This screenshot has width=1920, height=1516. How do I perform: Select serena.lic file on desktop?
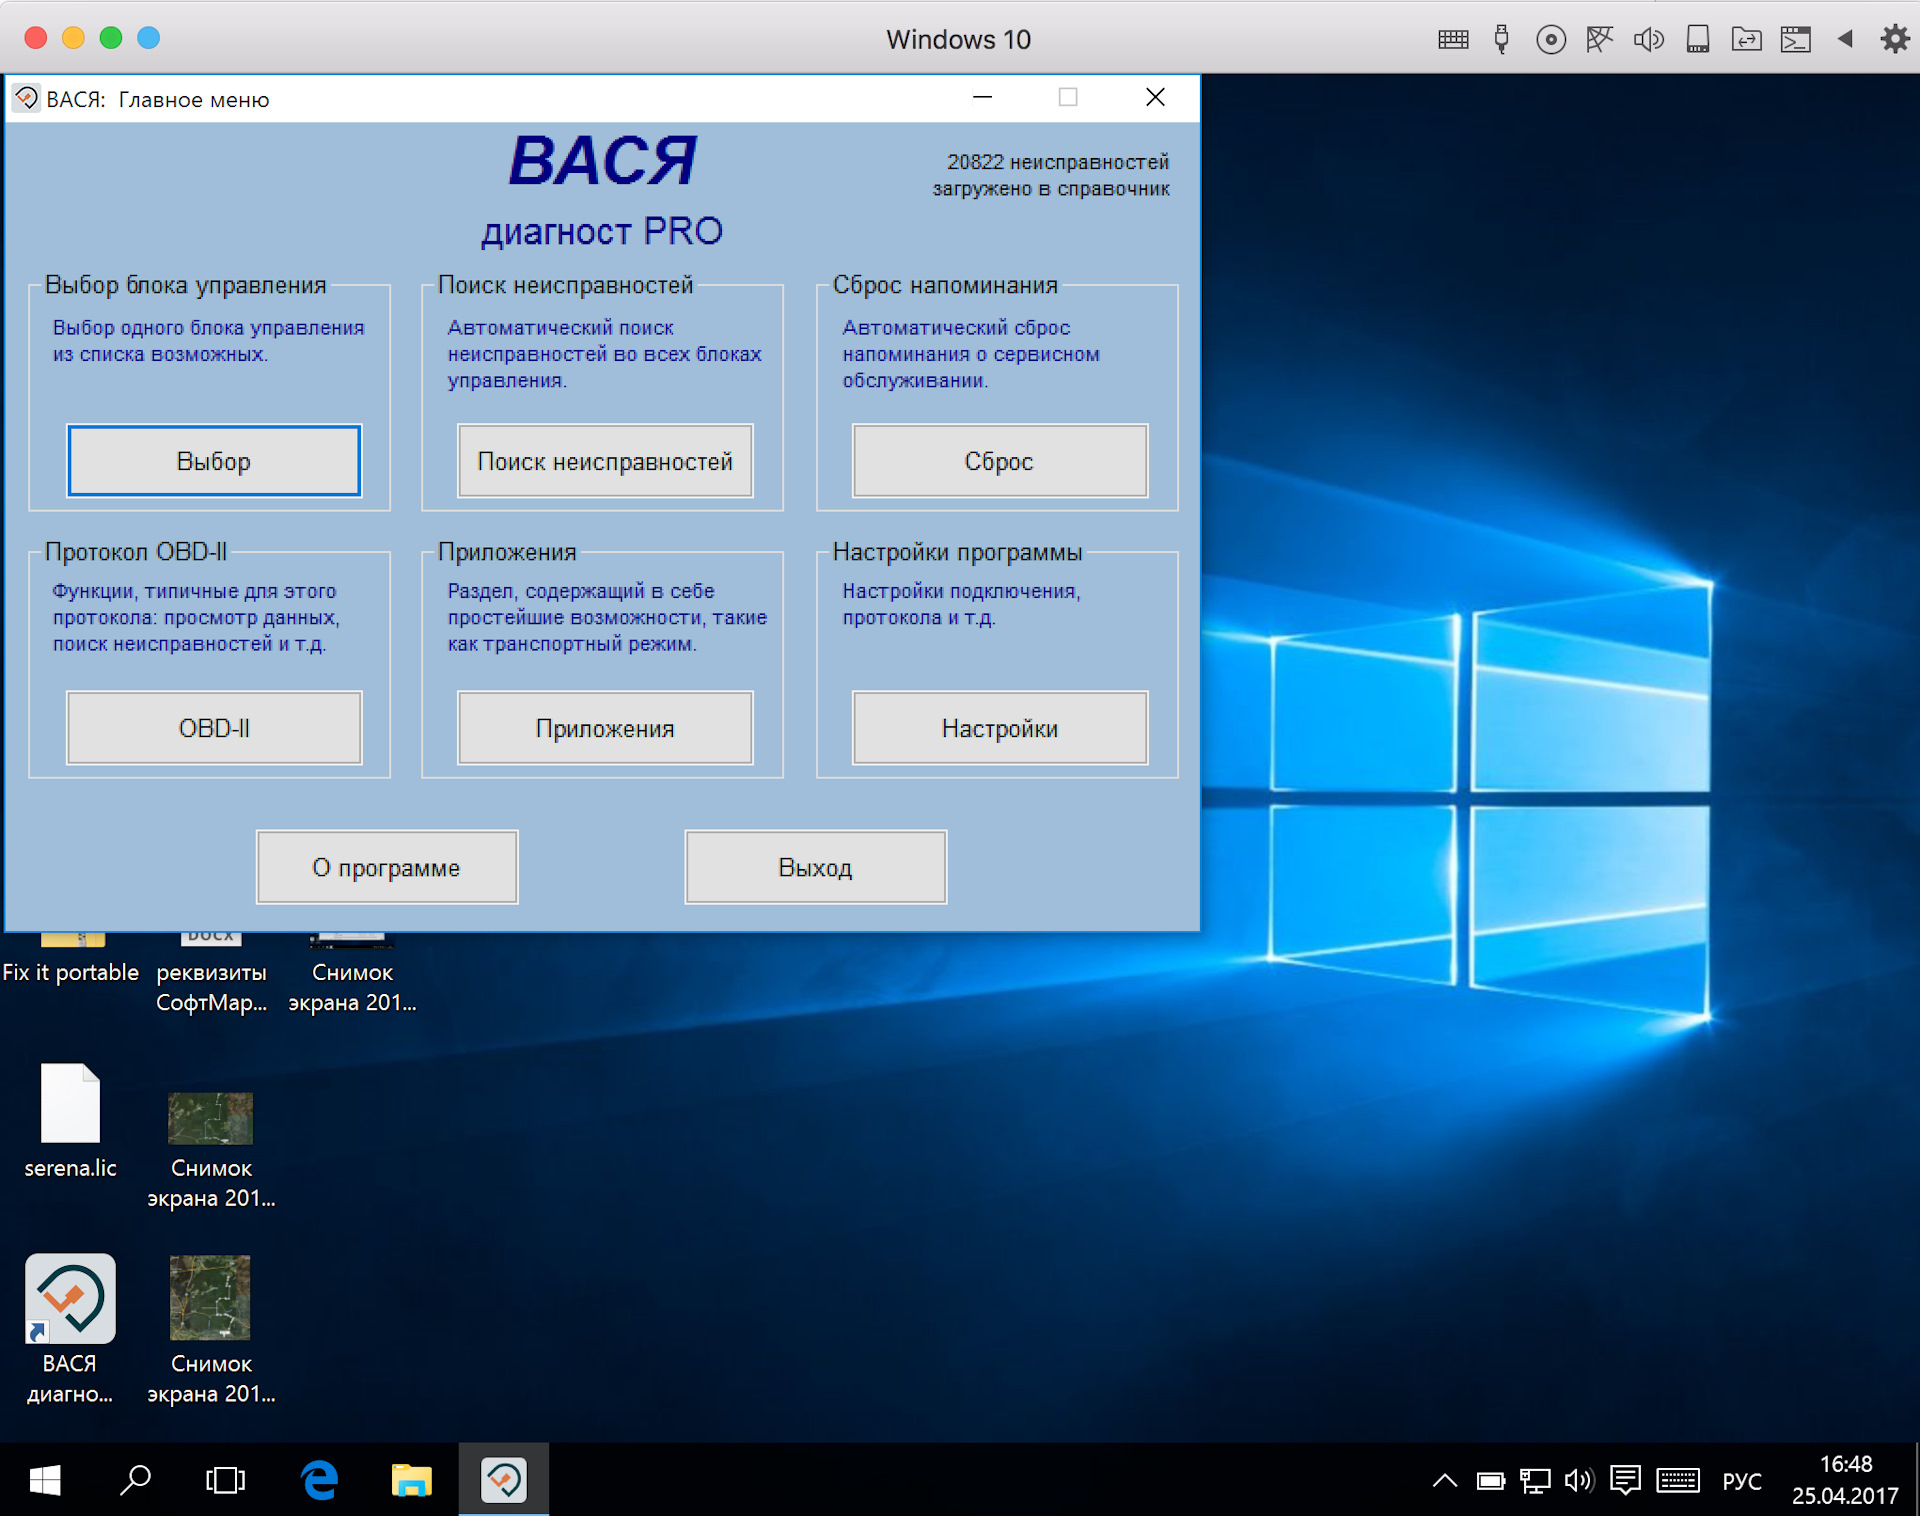click(x=70, y=1122)
